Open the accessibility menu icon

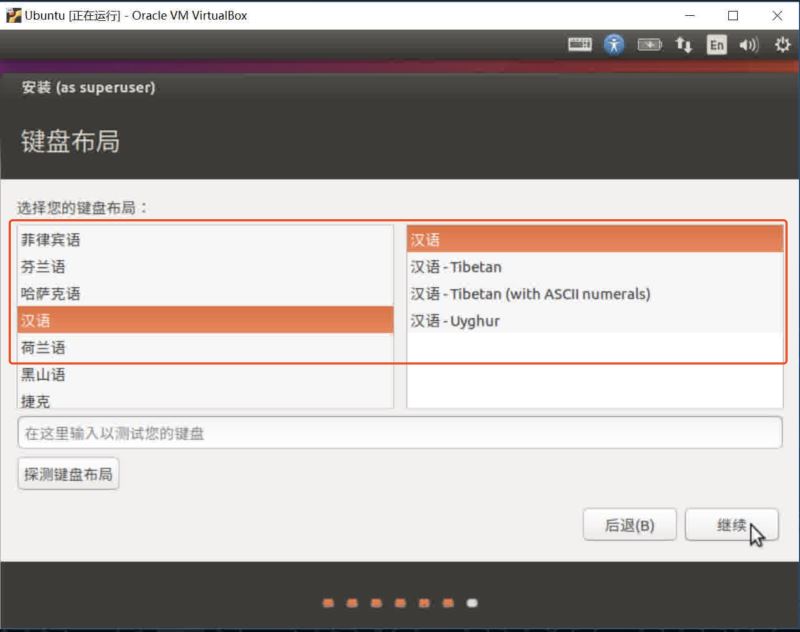point(614,45)
